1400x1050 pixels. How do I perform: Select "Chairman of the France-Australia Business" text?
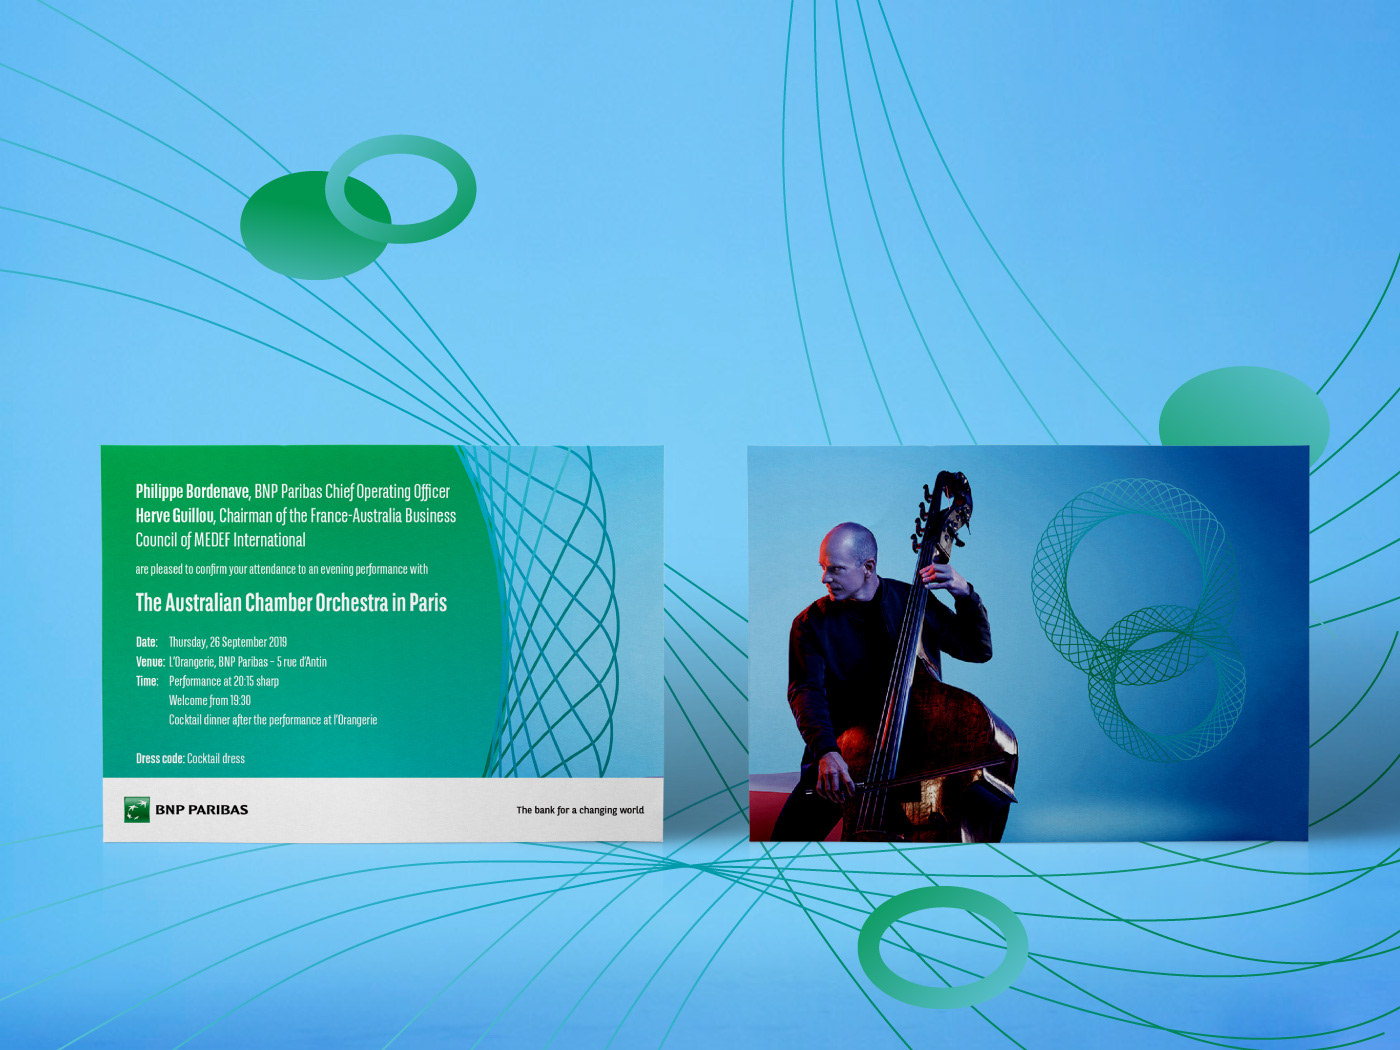pos(338,515)
